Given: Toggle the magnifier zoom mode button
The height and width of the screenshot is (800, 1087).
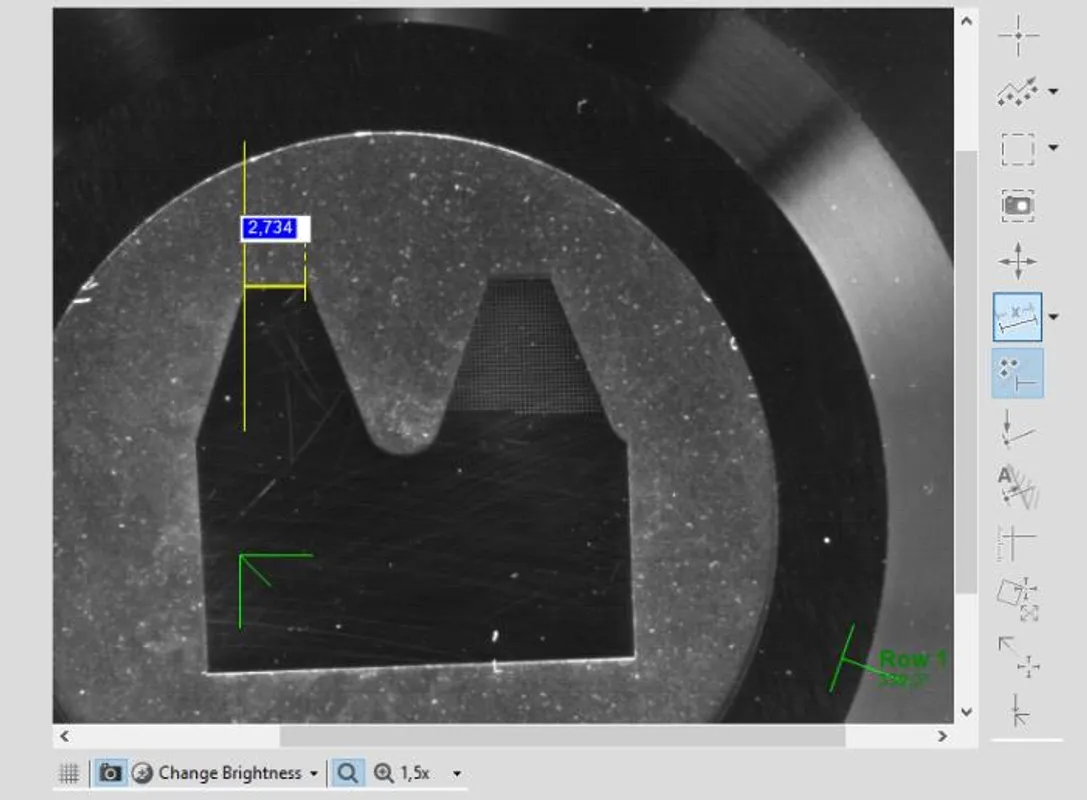Looking at the screenshot, I should [x=347, y=773].
